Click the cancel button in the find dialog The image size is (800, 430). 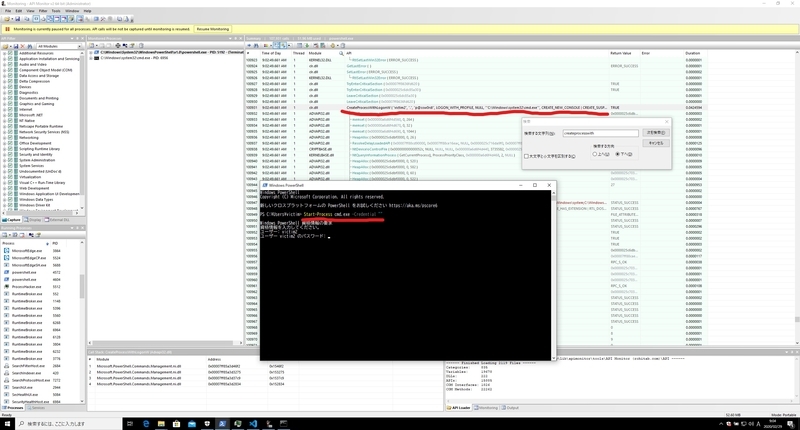coord(656,143)
